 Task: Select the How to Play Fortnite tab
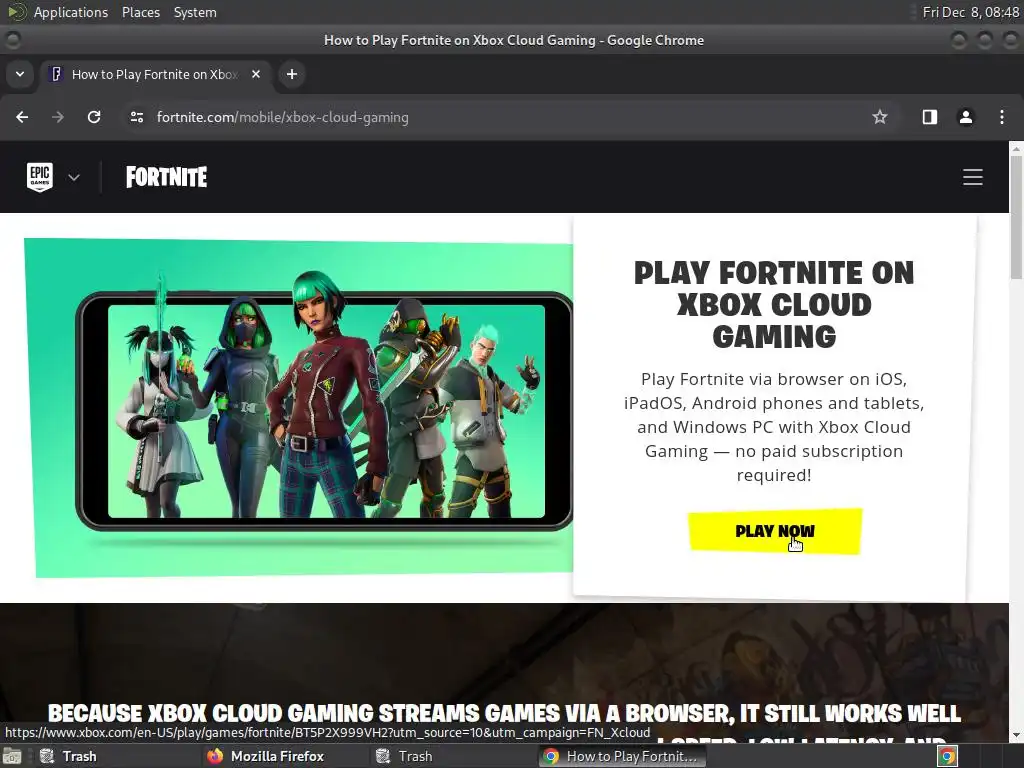(155, 74)
